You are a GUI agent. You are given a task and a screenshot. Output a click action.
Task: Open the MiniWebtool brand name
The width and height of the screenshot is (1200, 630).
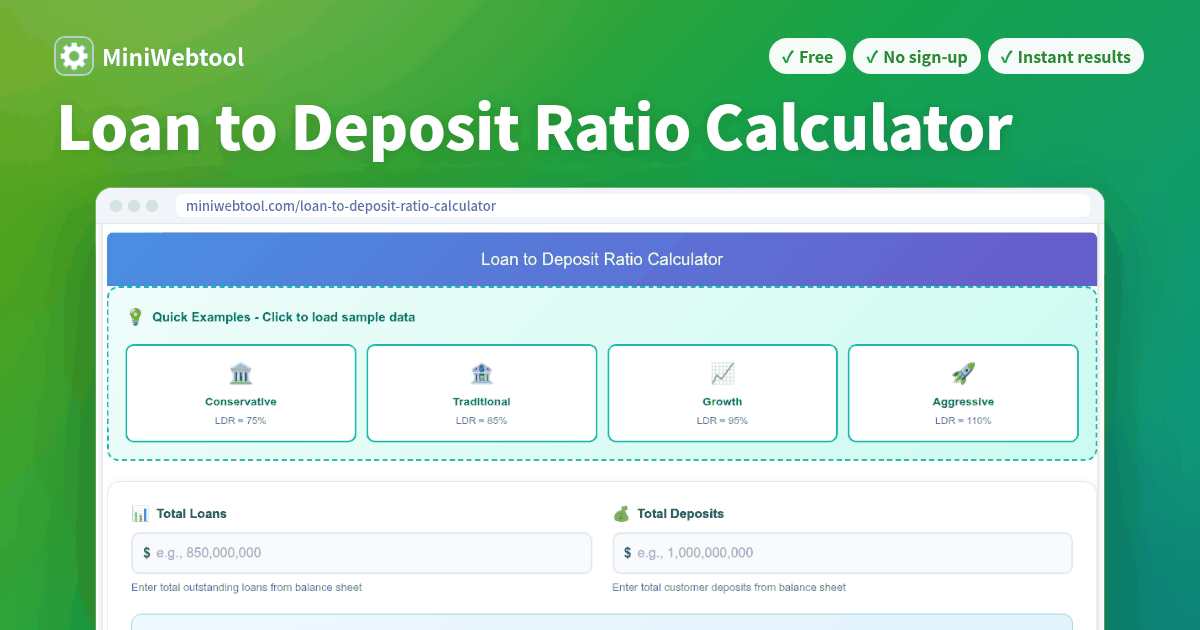coord(173,57)
